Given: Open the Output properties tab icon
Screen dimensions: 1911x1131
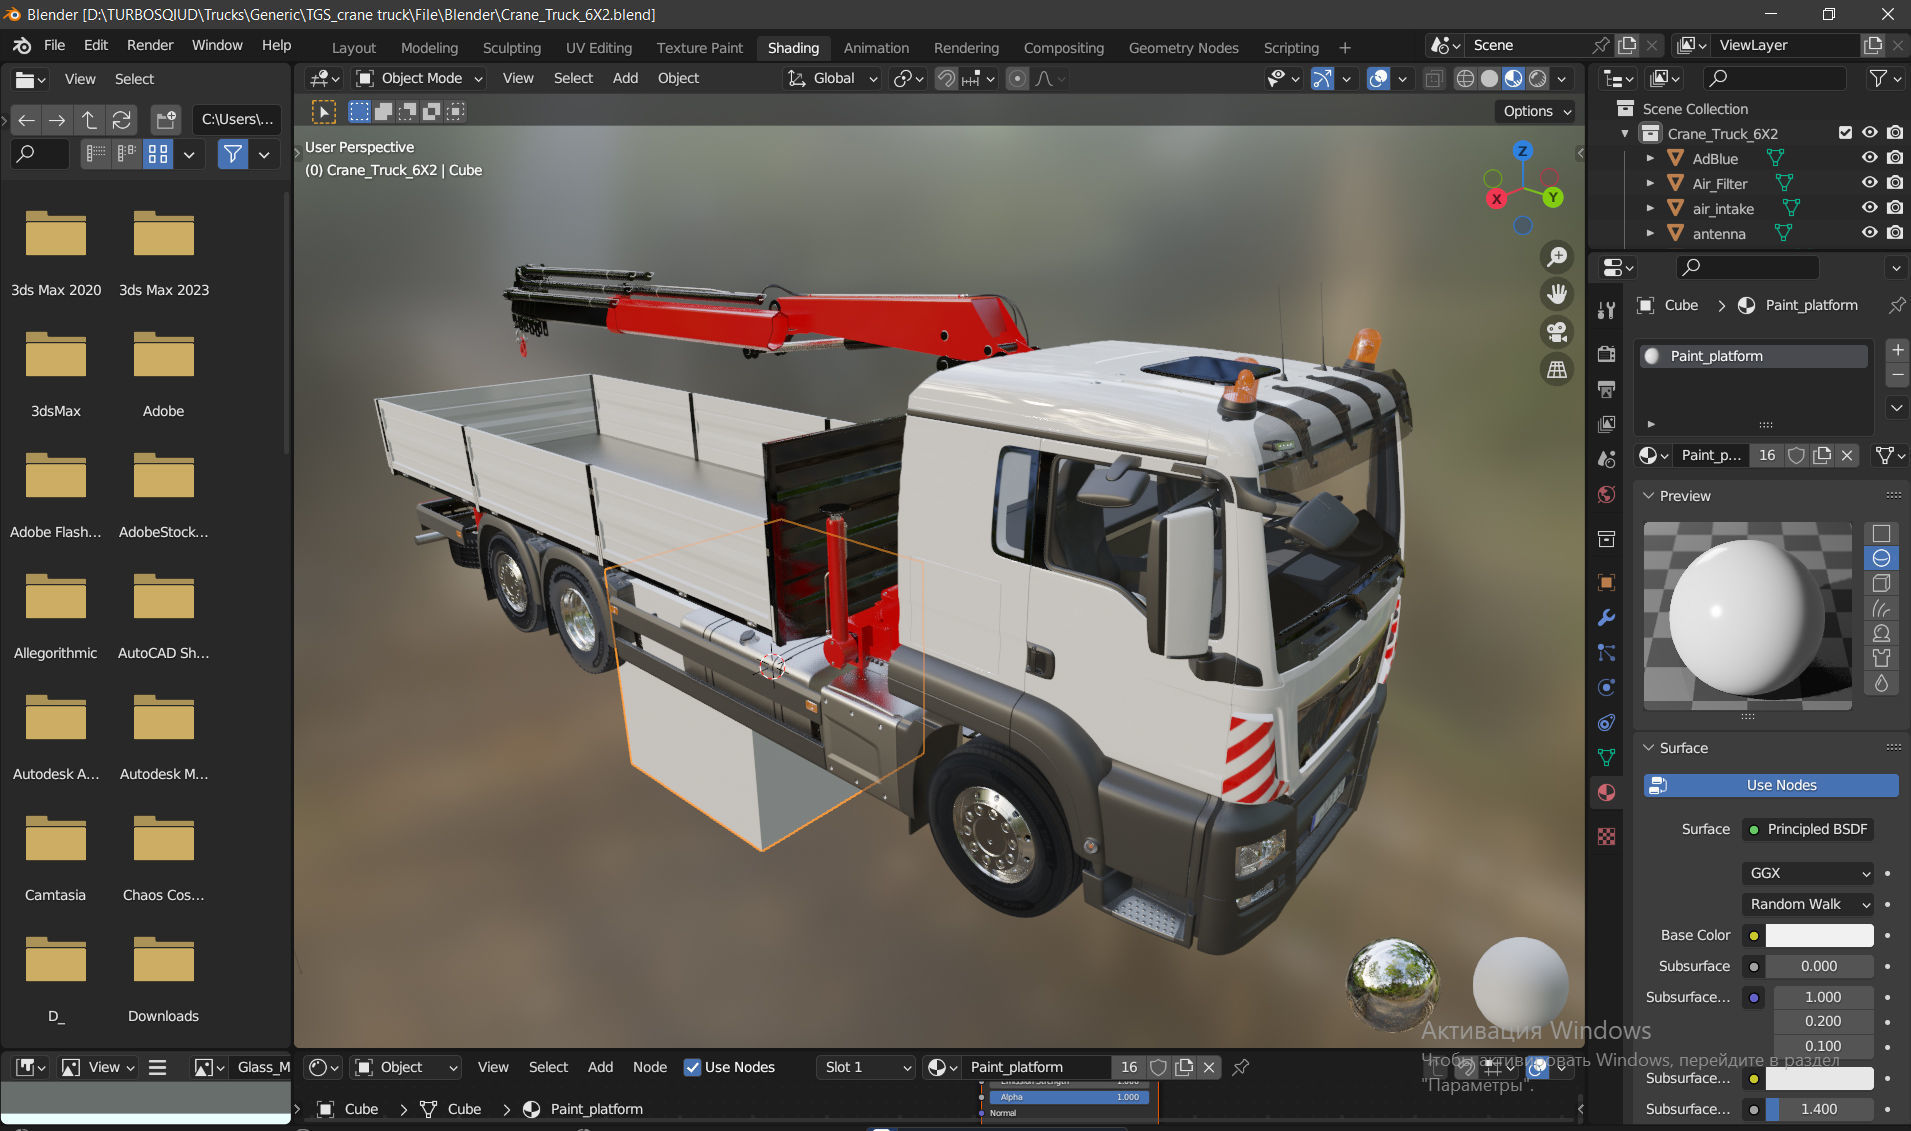Looking at the screenshot, I should click(1606, 389).
